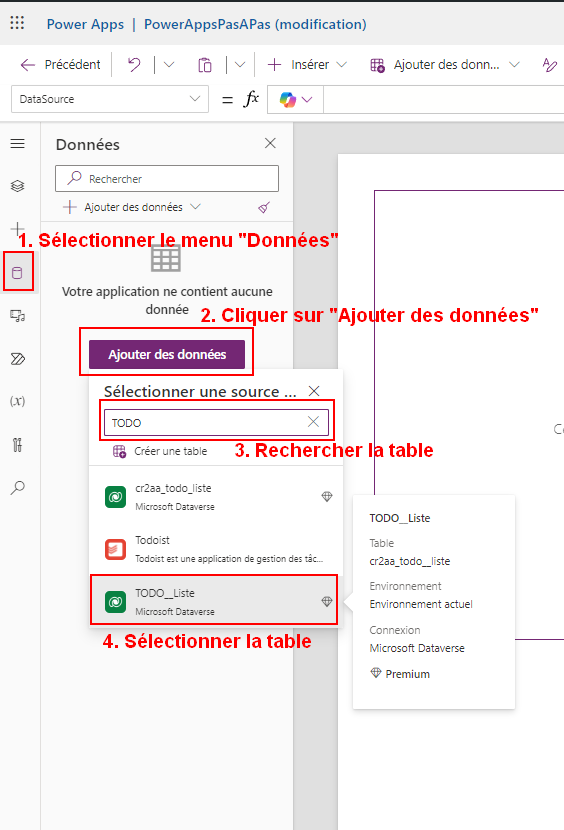Click the text formatting icon in toolbar
The height and width of the screenshot is (830, 564).
coord(550,65)
